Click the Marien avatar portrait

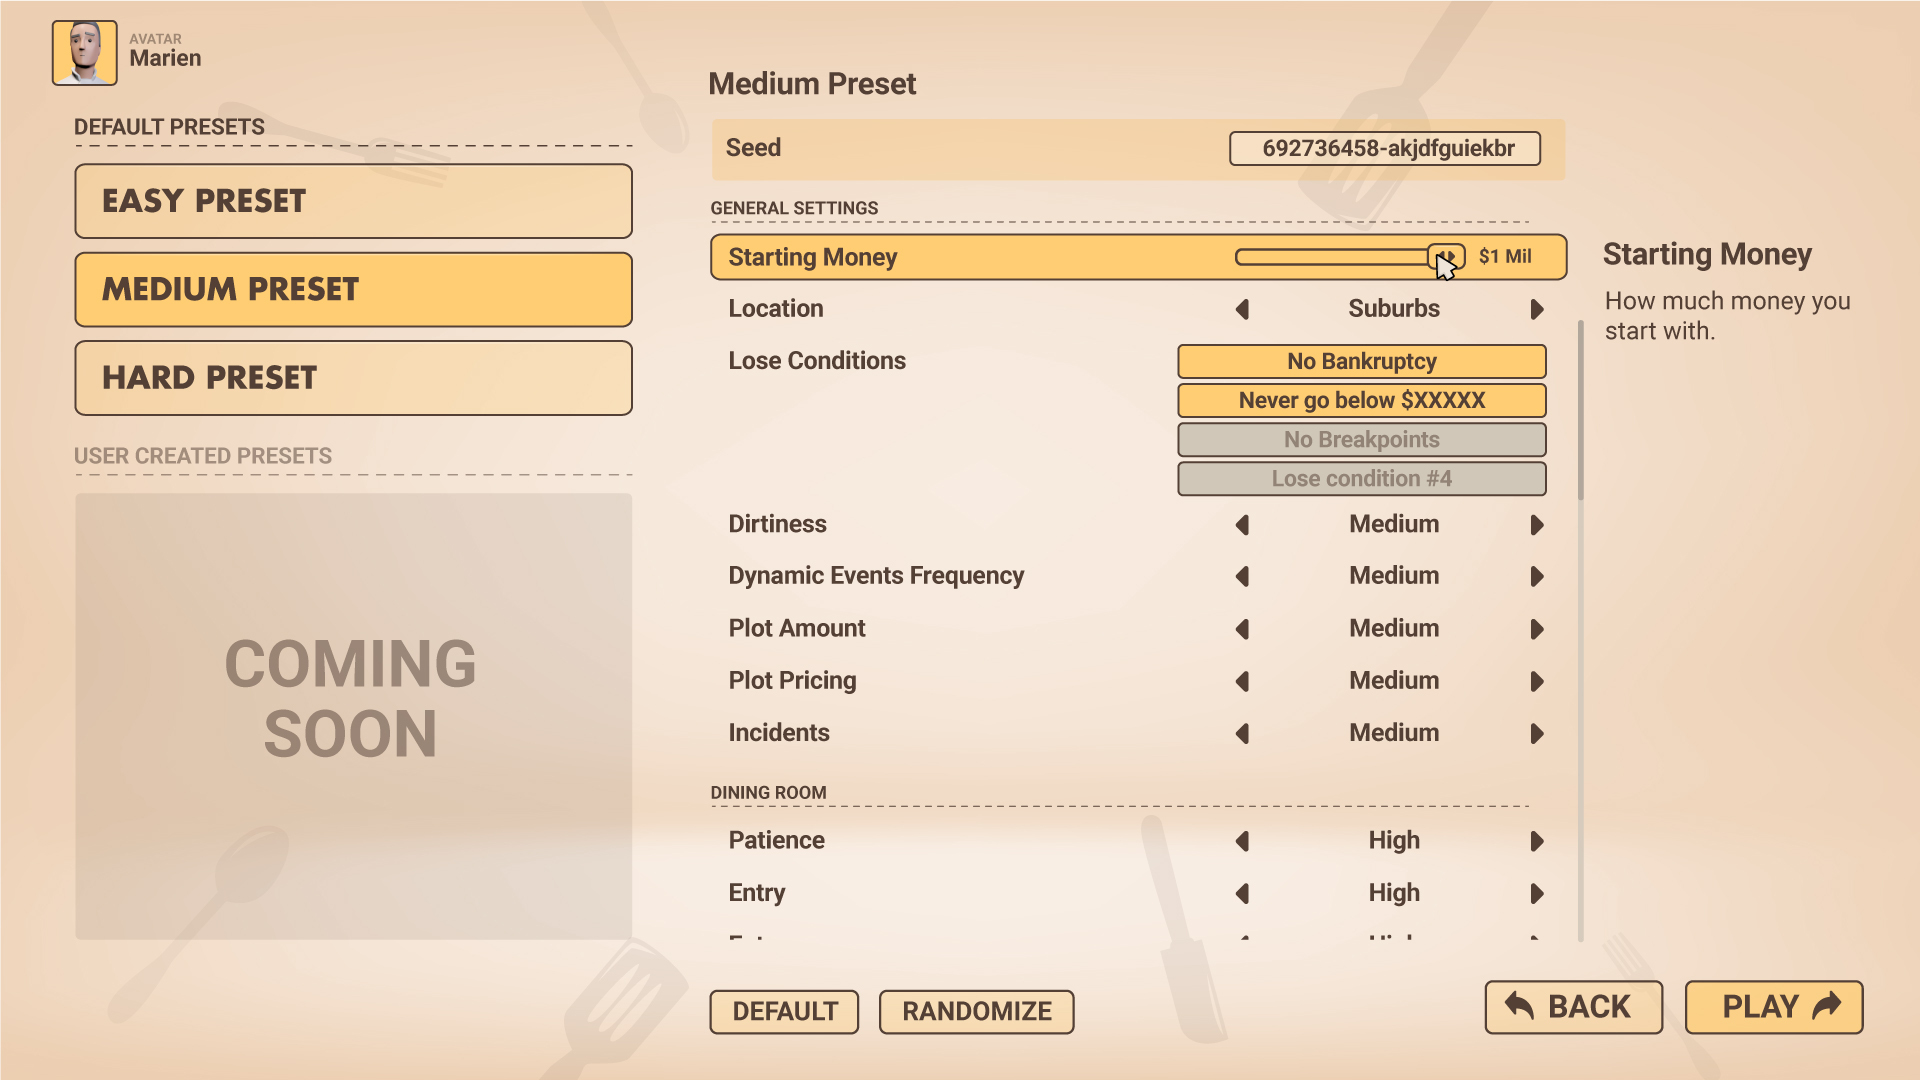pos(85,53)
